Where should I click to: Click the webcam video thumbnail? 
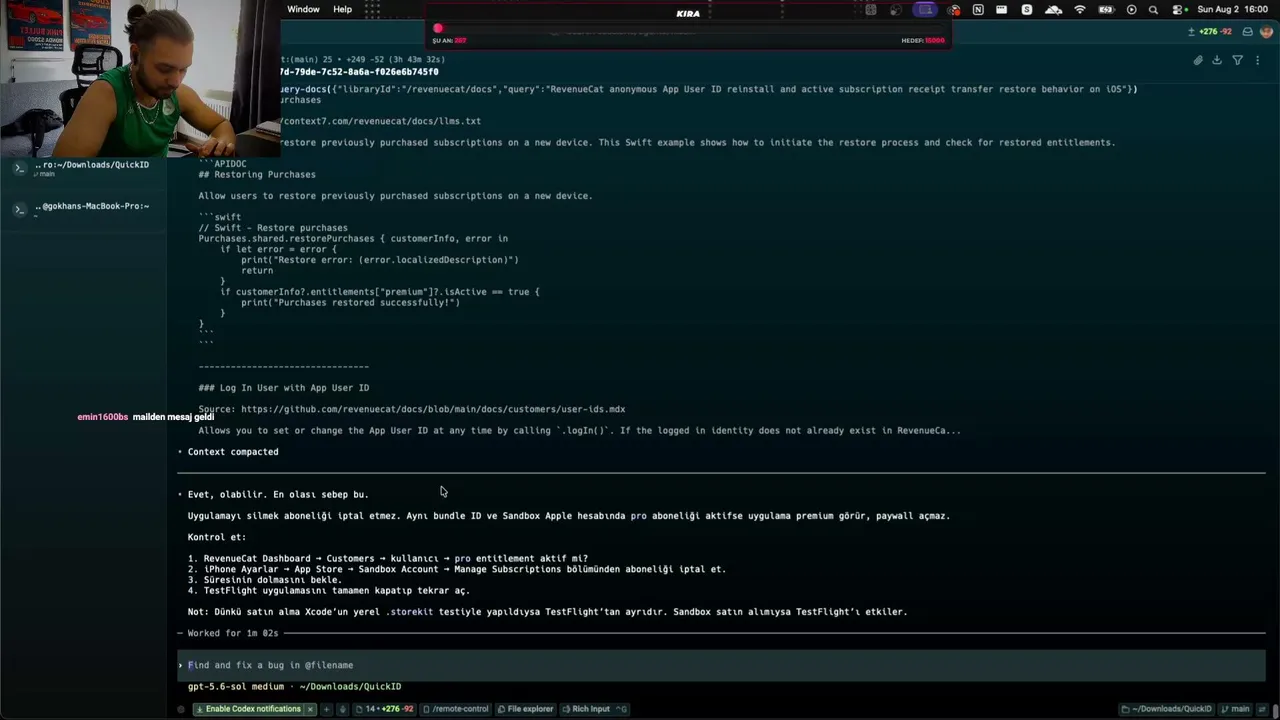139,78
